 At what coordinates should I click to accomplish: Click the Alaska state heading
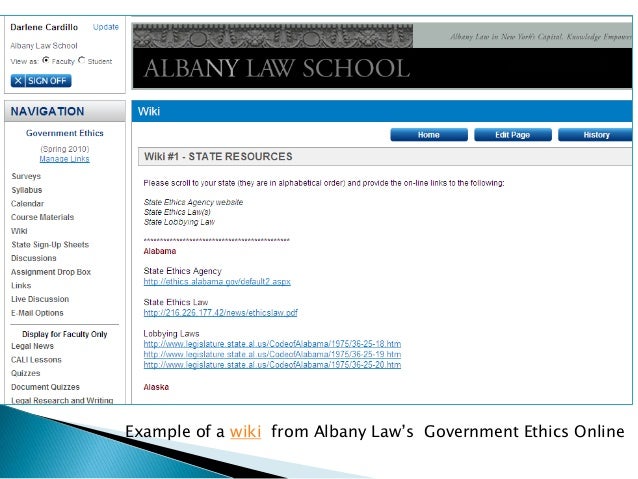pos(156,387)
